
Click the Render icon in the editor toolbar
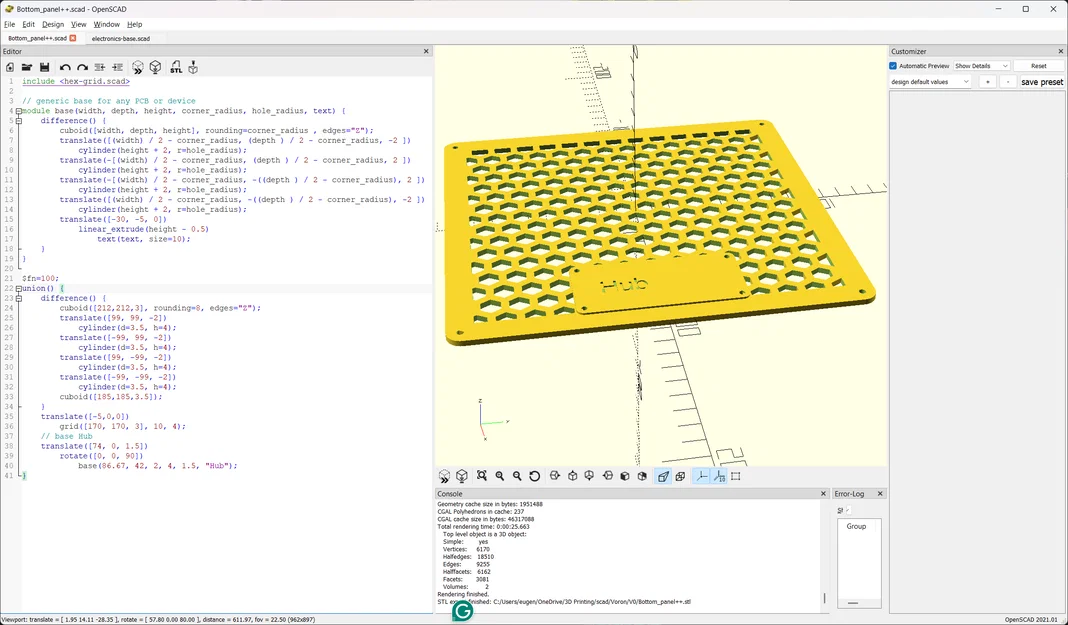(x=155, y=67)
